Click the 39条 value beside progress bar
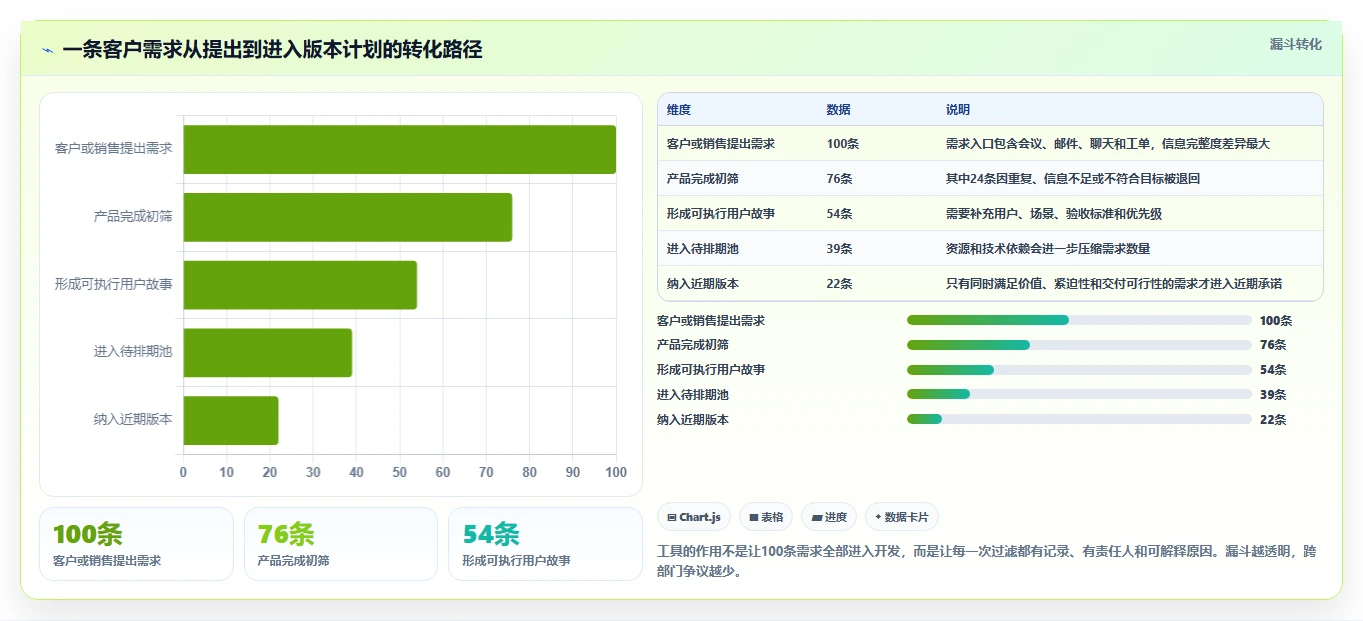 (1273, 395)
